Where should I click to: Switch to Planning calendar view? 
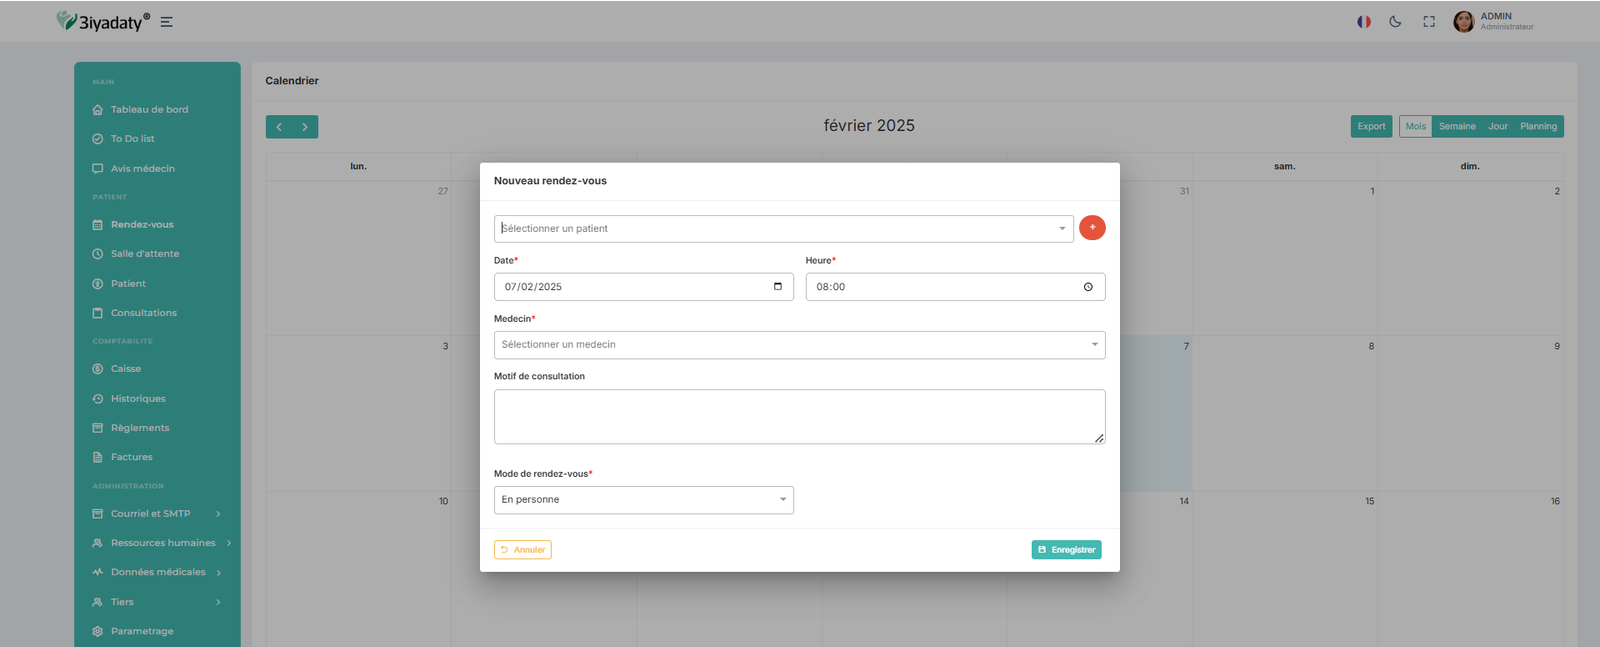click(x=1538, y=127)
